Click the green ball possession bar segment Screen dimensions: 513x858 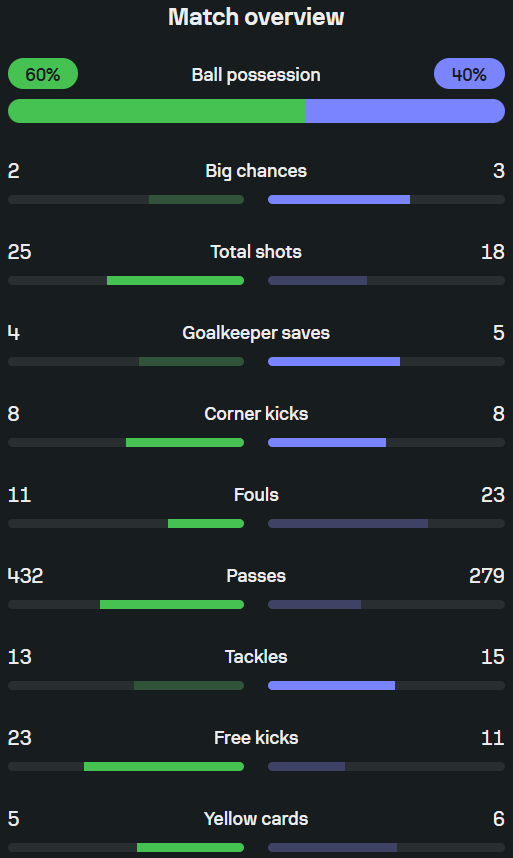tap(157, 111)
